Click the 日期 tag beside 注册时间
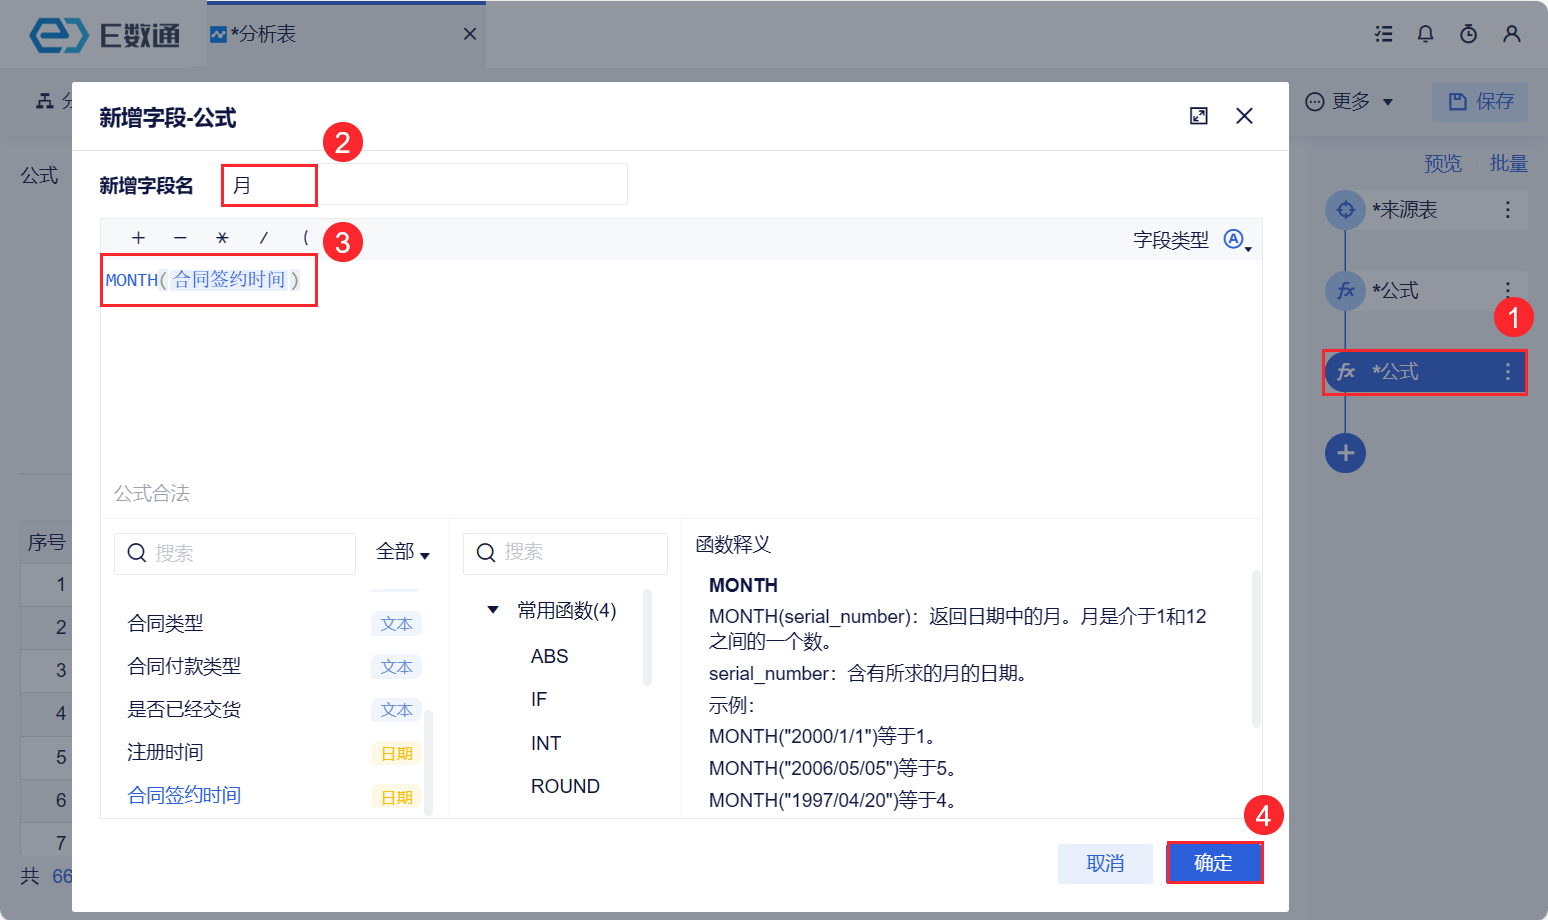Screen dimensions: 1548x920 tap(396, 754)
